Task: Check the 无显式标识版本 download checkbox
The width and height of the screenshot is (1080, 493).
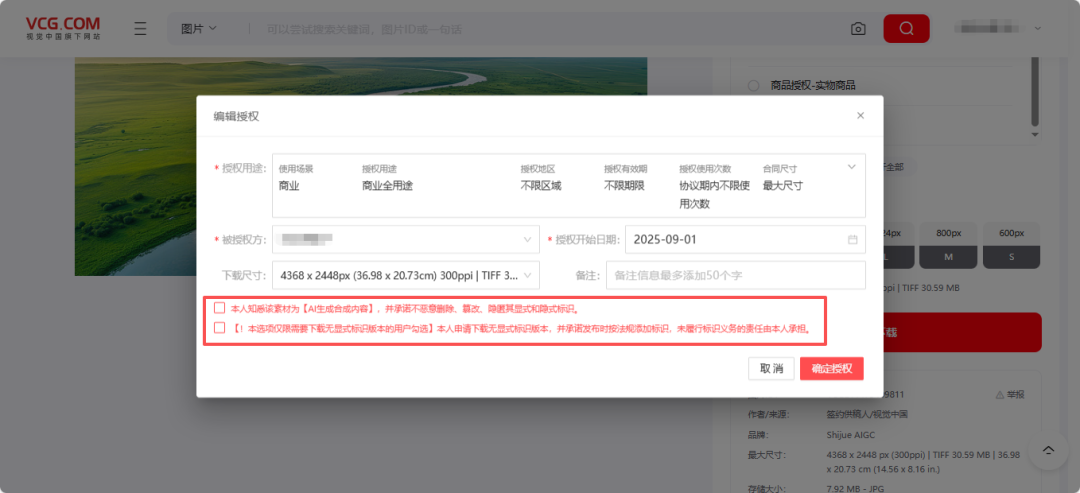Action: (x=220, y=328)
